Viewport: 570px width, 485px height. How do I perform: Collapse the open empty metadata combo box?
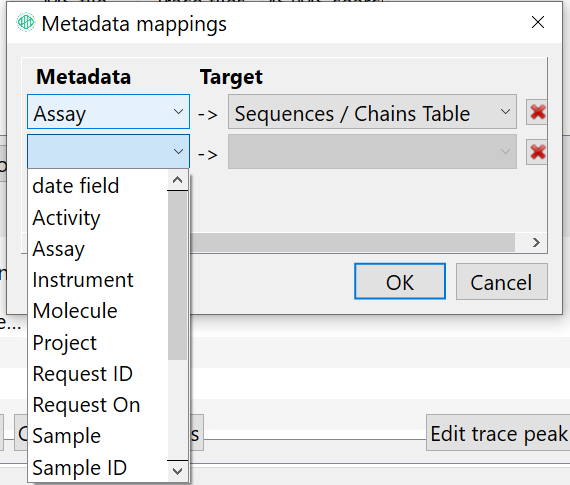(108, 152)
